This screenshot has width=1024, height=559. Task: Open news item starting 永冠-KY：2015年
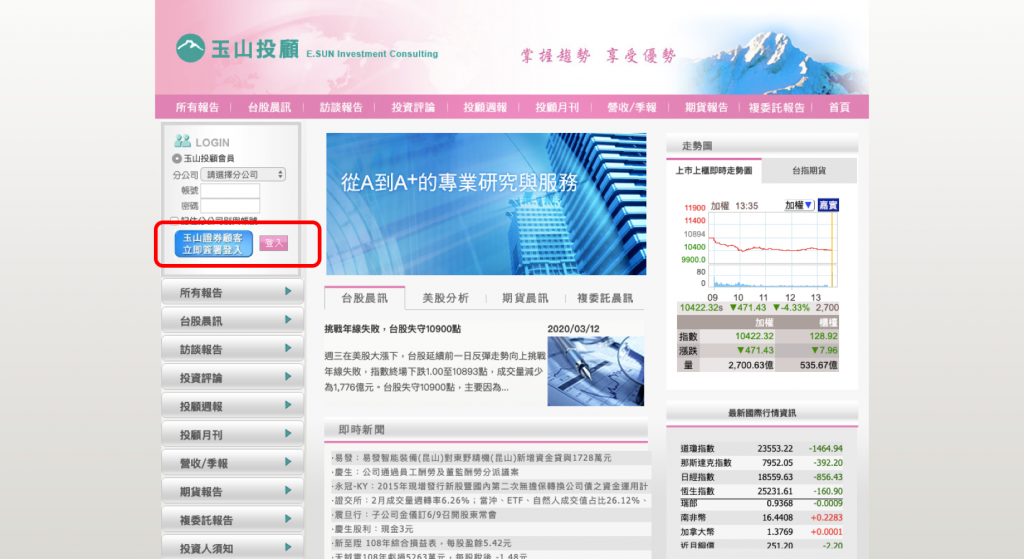click(490, 486)
